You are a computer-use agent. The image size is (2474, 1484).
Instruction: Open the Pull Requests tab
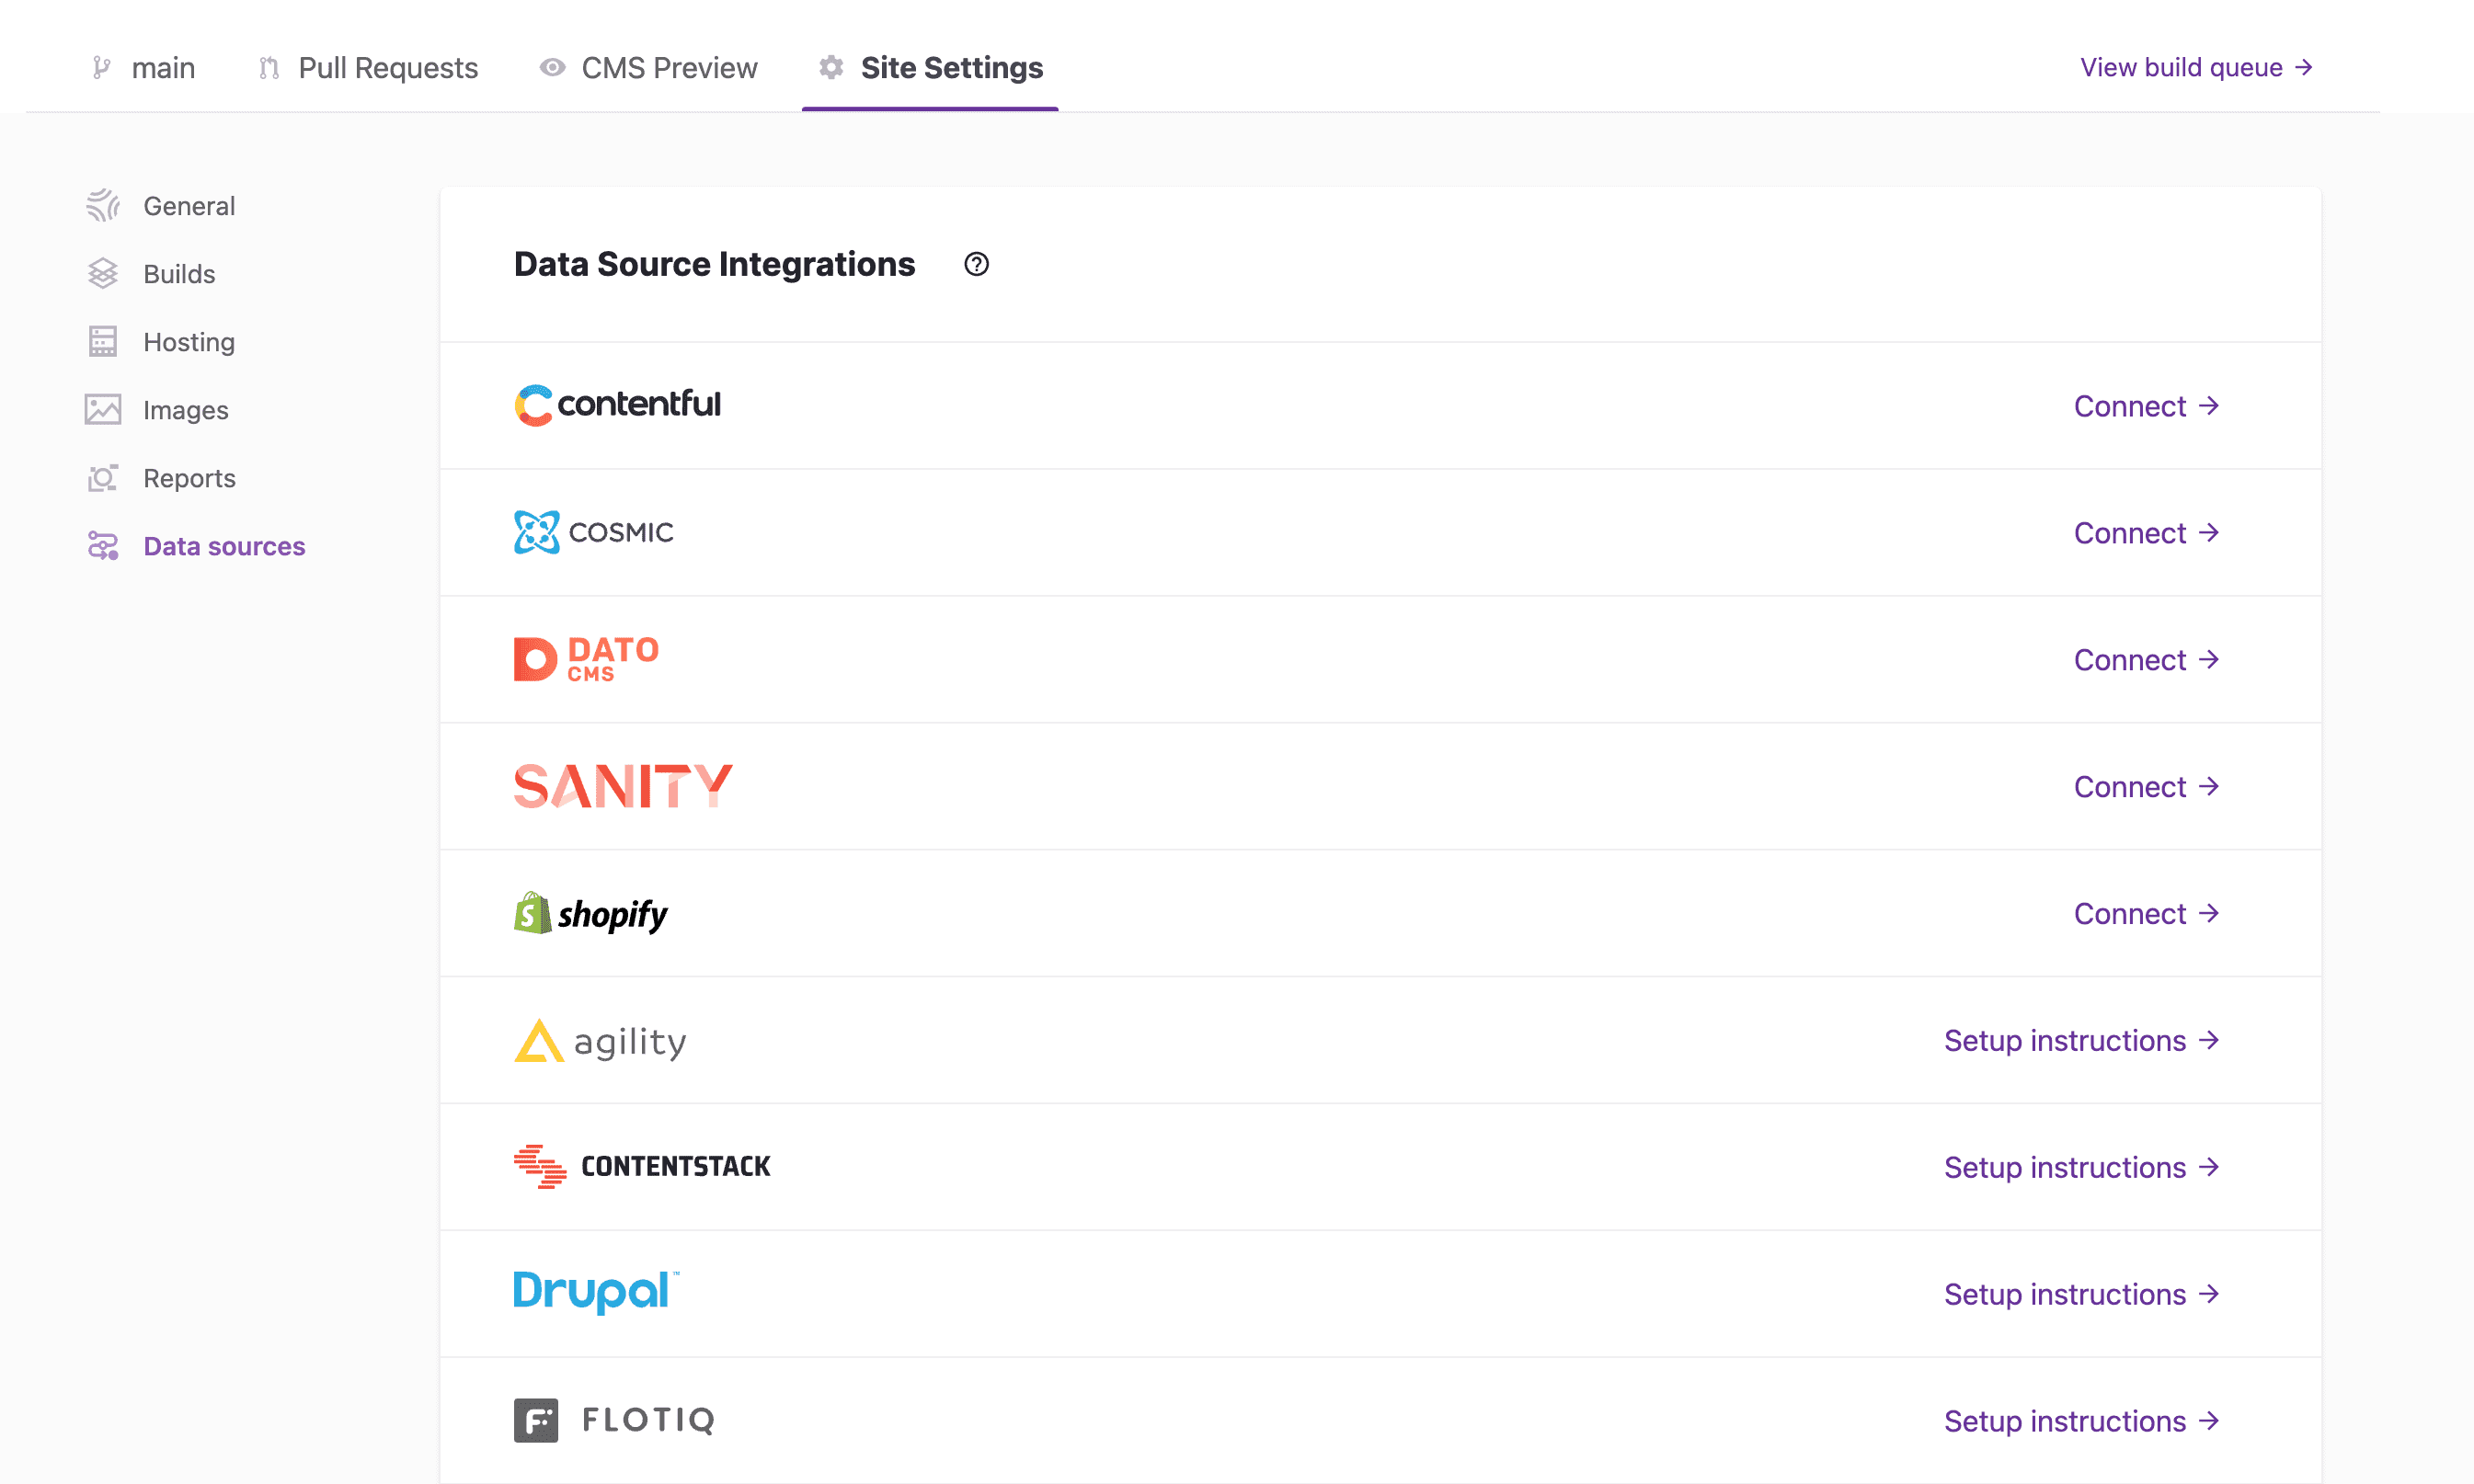pyautogui.click(x=387, y=67)
